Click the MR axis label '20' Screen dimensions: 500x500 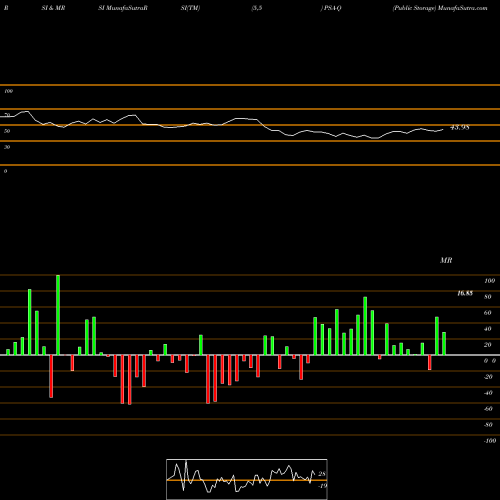[488, 345]
